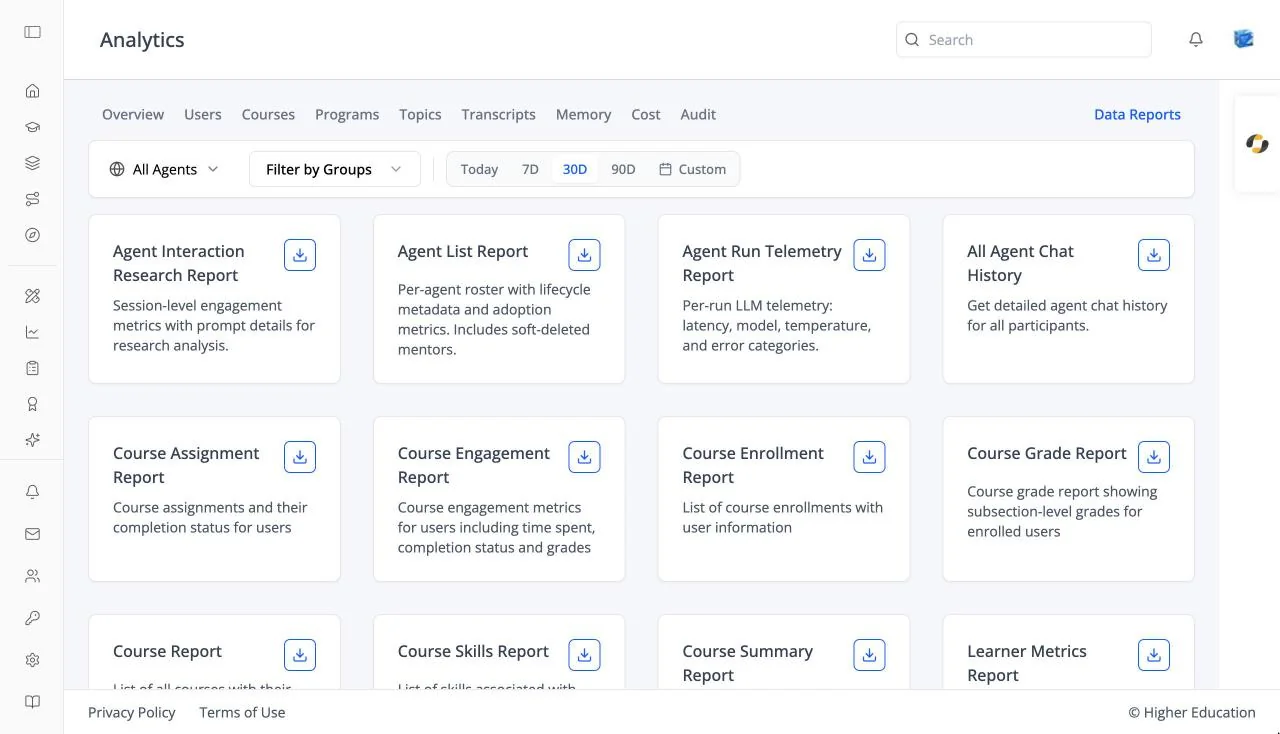This screenshot has width=1280, height=734.
Task: Open the clipboard icon in sidebar
Action: point(32,368)
